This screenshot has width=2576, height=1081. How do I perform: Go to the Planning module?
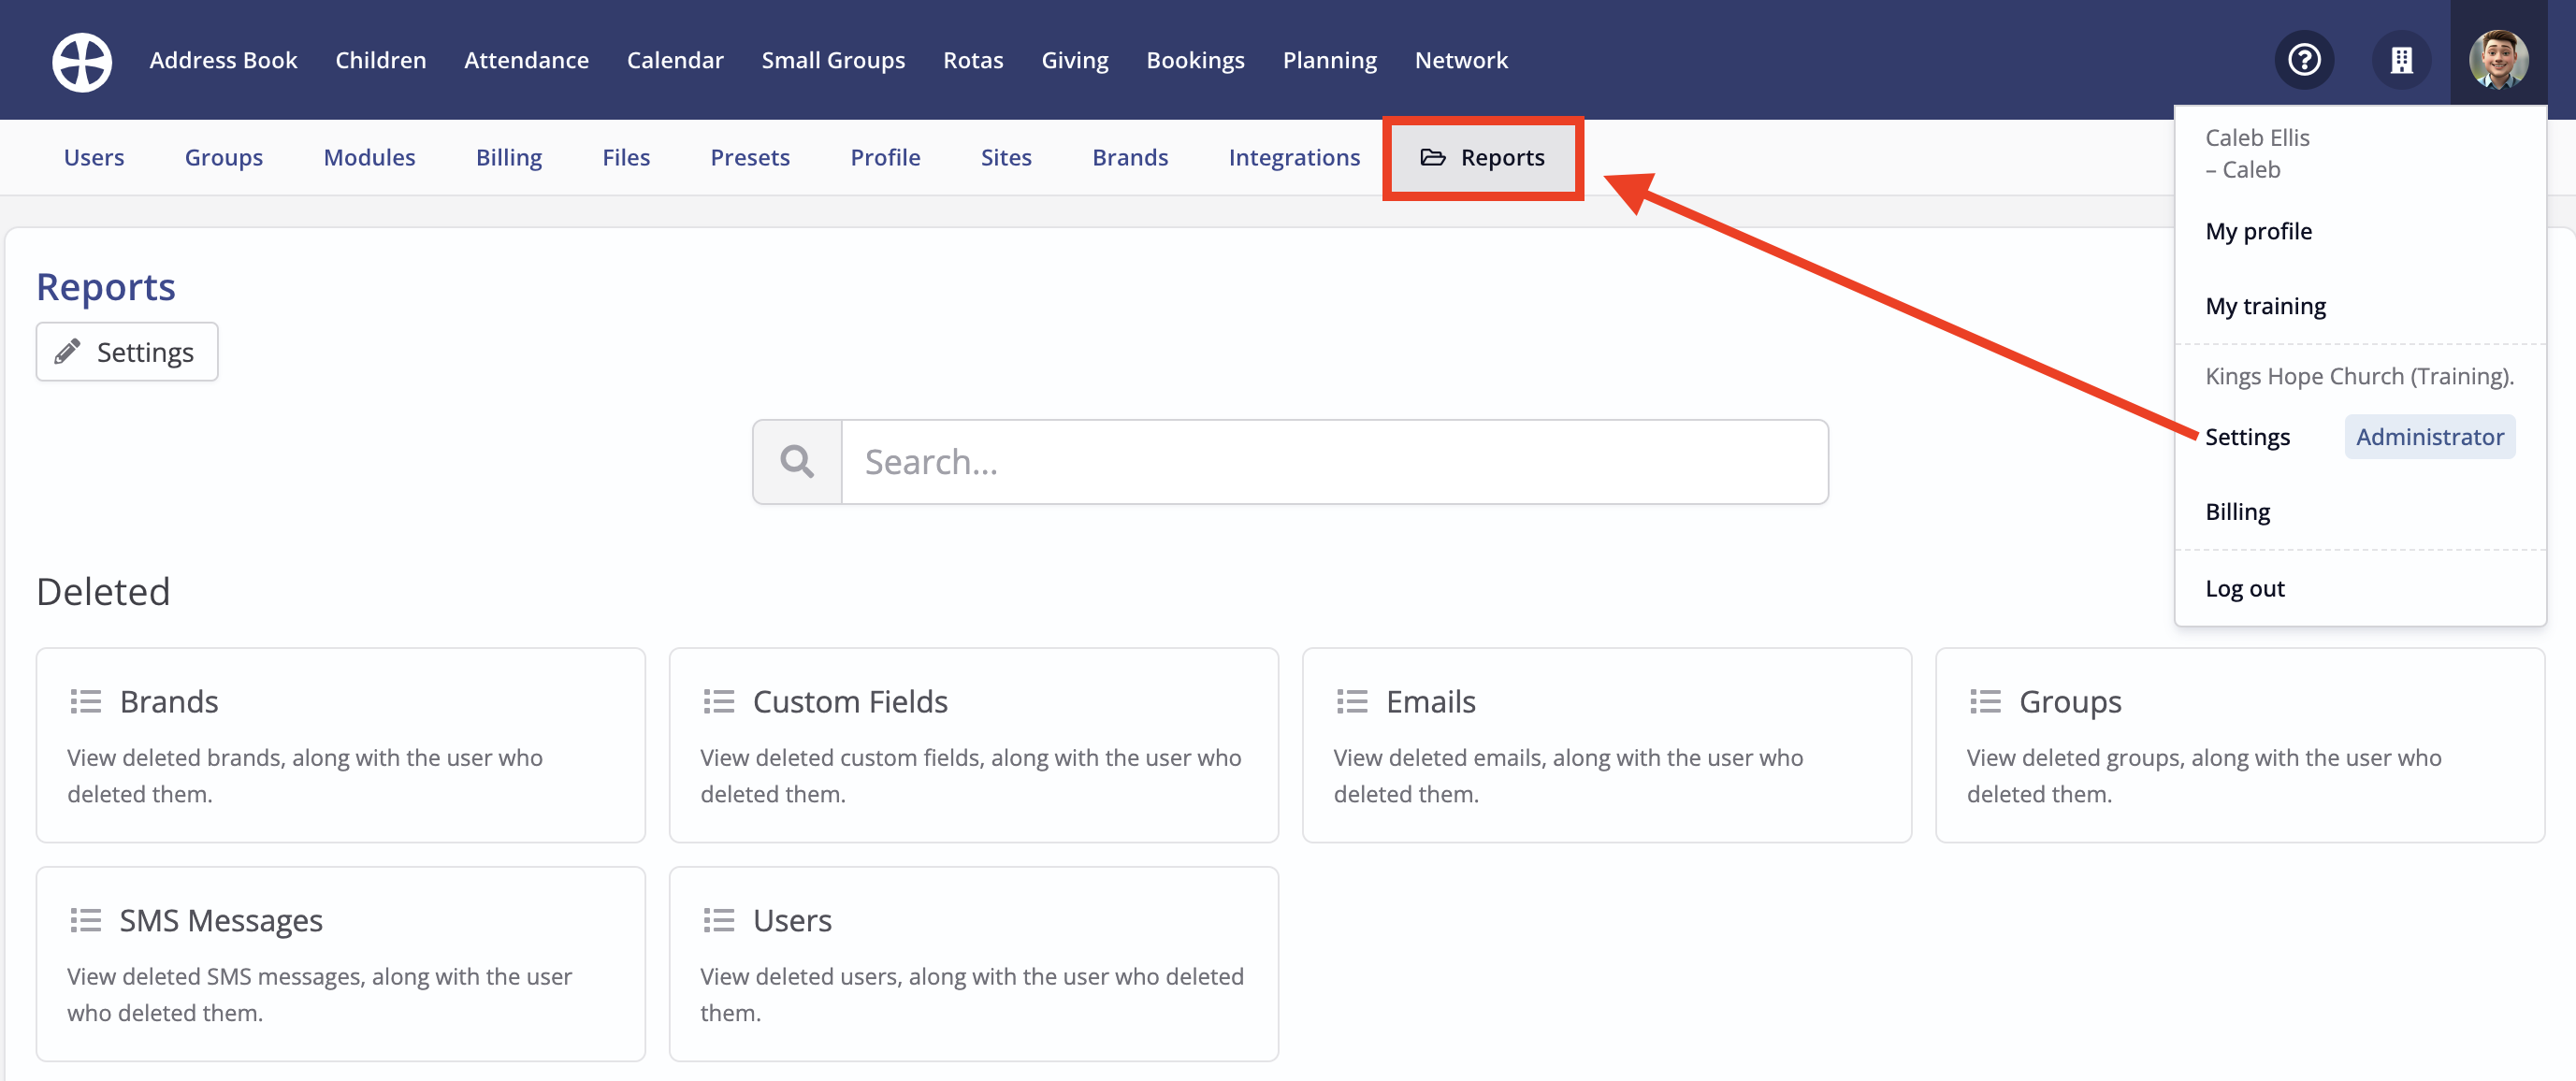(x=1329, y=60)
